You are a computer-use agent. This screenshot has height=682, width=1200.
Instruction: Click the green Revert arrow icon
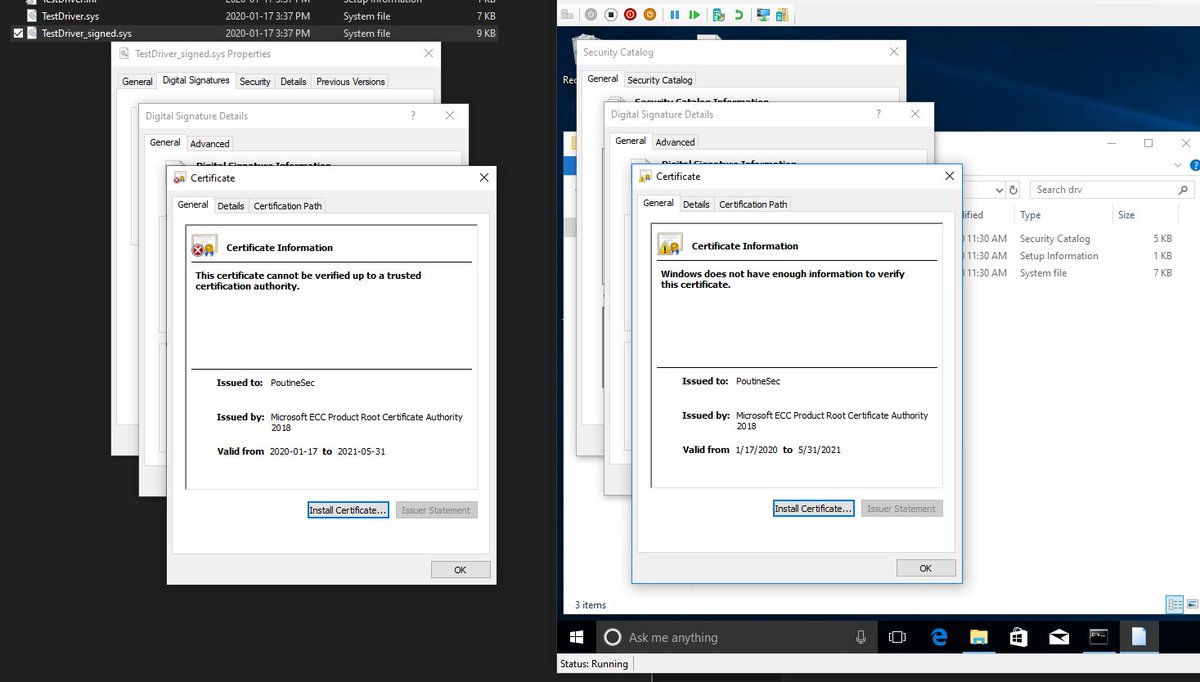coord(739,14)
